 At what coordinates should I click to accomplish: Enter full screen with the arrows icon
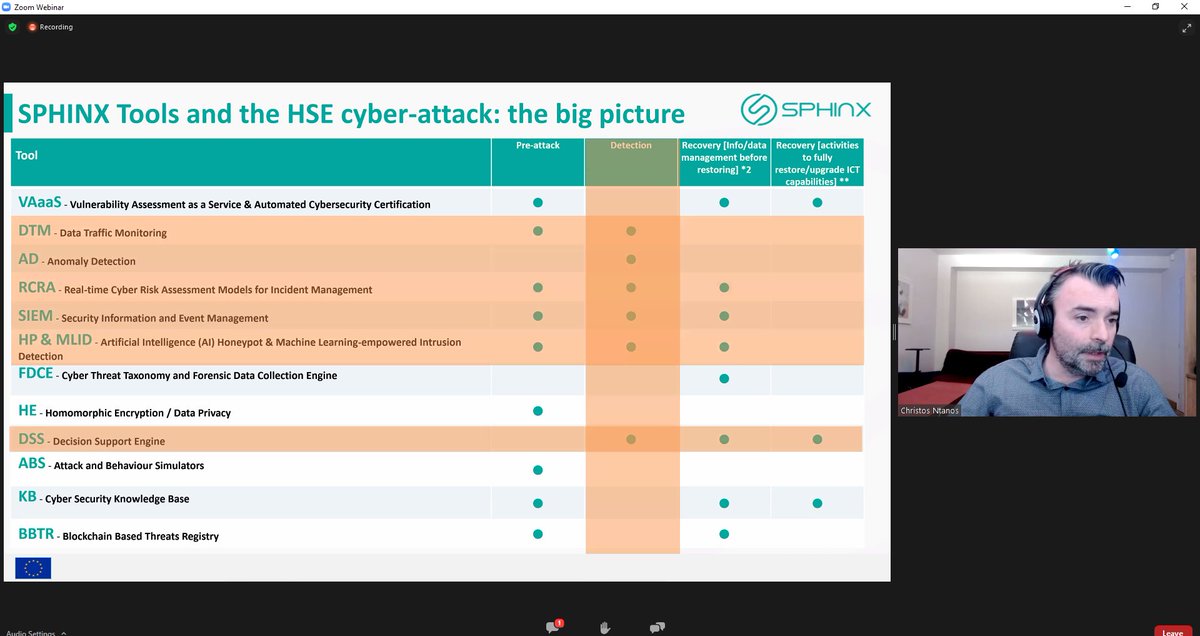1186,27
